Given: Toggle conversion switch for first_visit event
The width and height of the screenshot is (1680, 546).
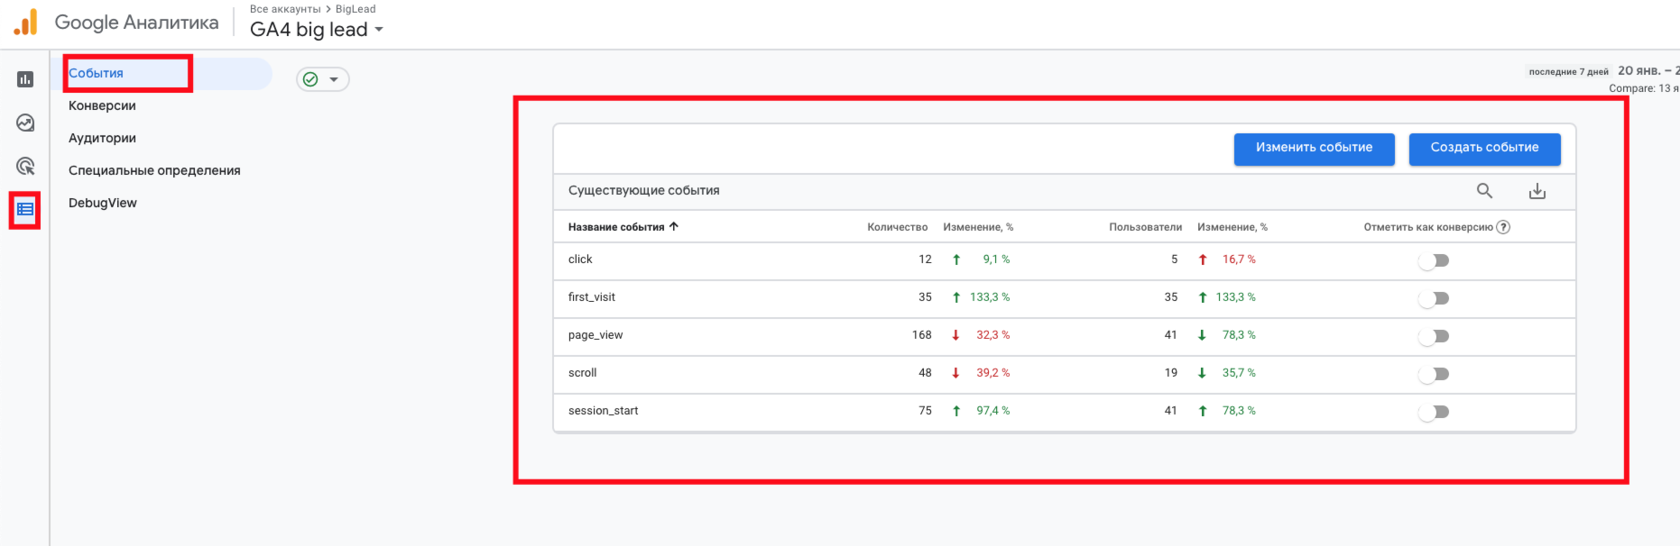Looking at the screenshot, I should (1433, 298).
